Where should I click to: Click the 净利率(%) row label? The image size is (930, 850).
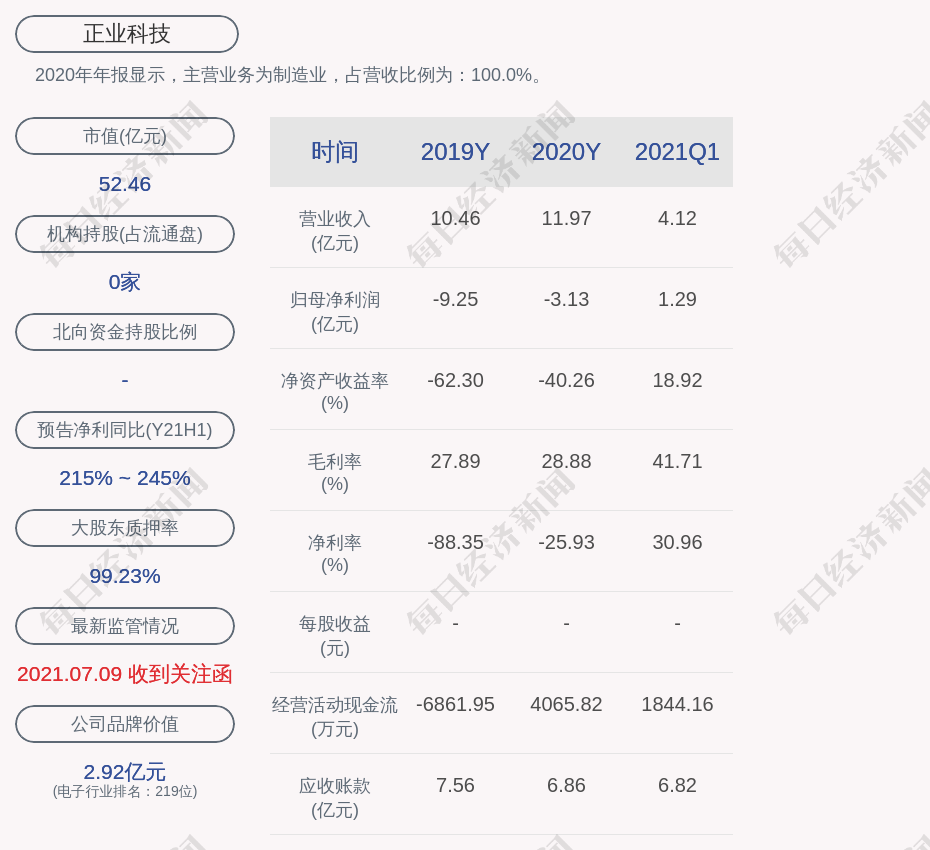335,553
